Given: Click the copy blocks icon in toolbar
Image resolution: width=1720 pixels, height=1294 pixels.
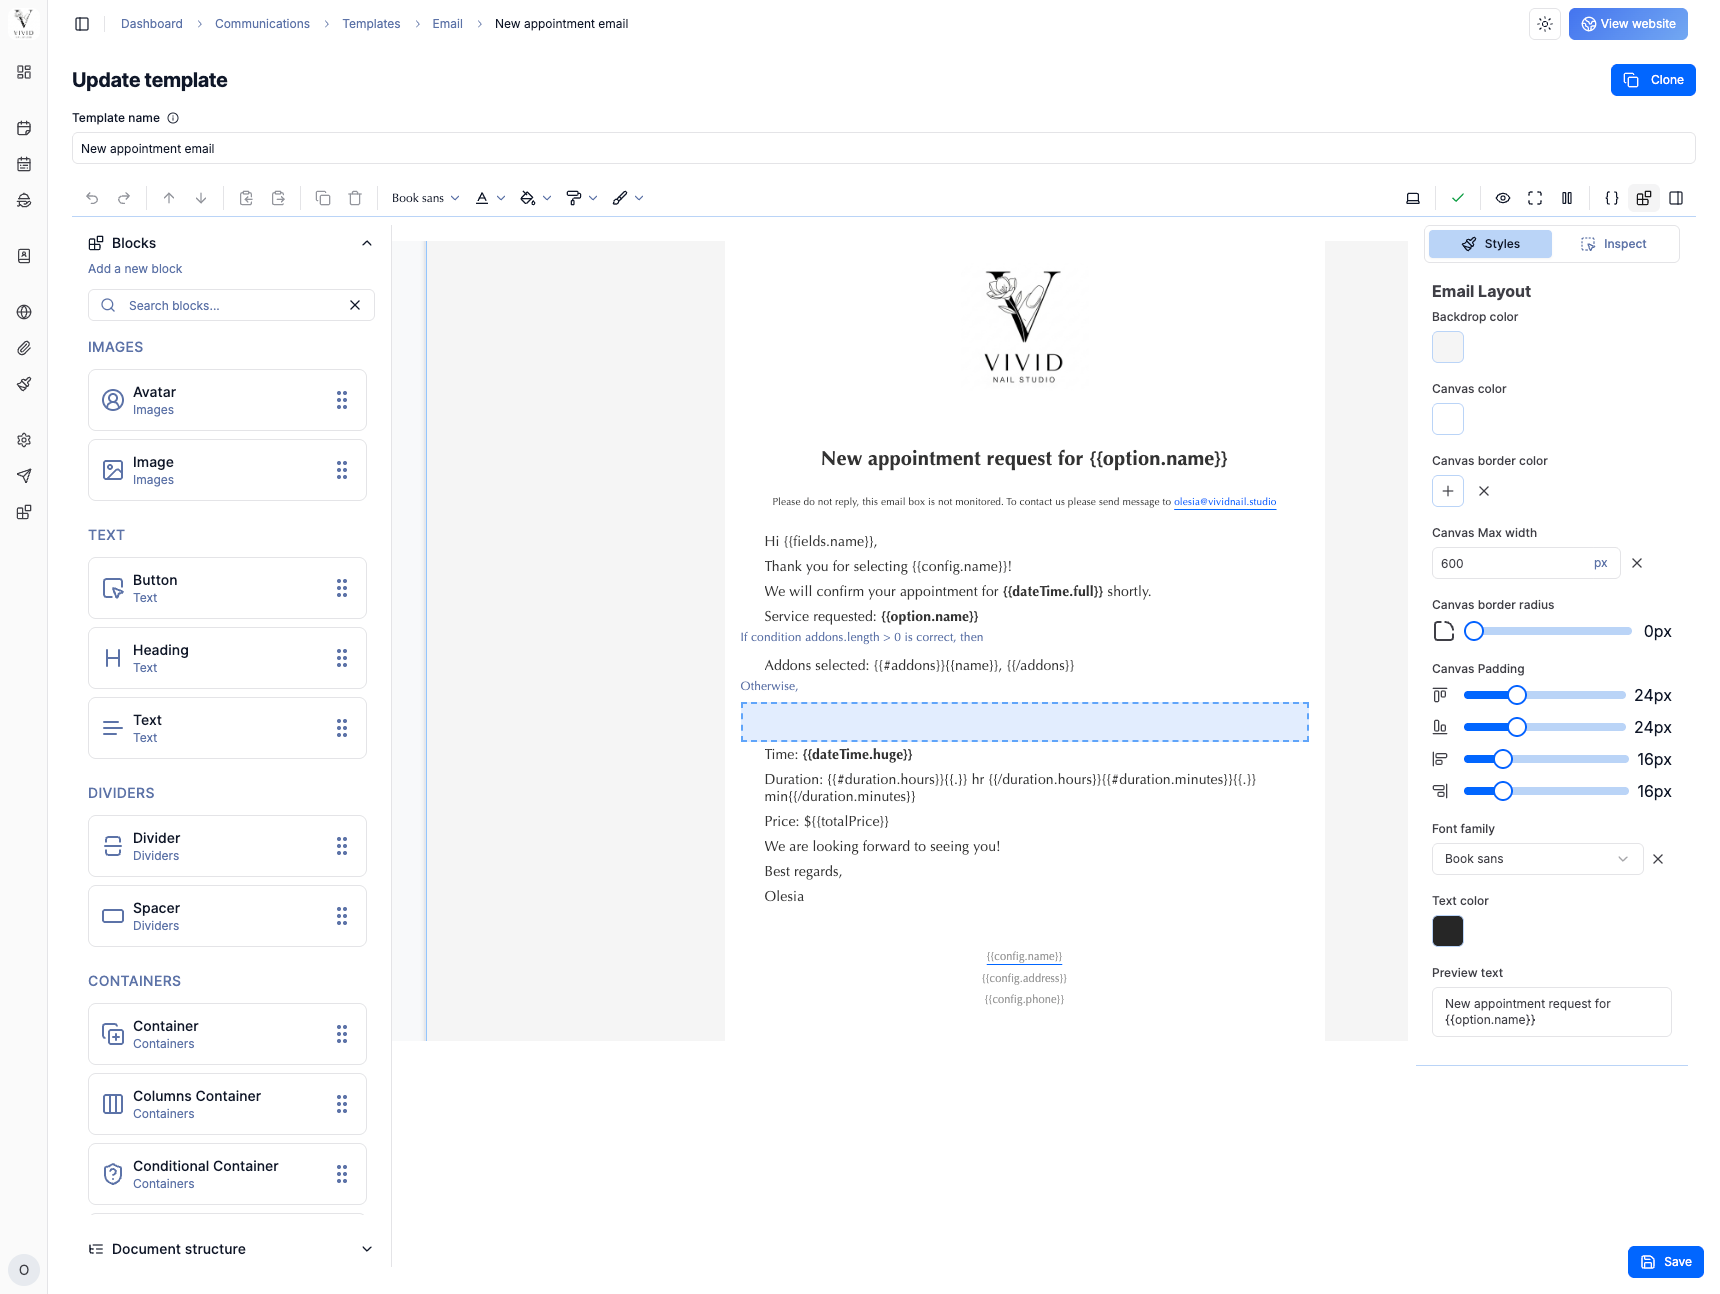Looking at the screenshot, I should tap(323, 198).
